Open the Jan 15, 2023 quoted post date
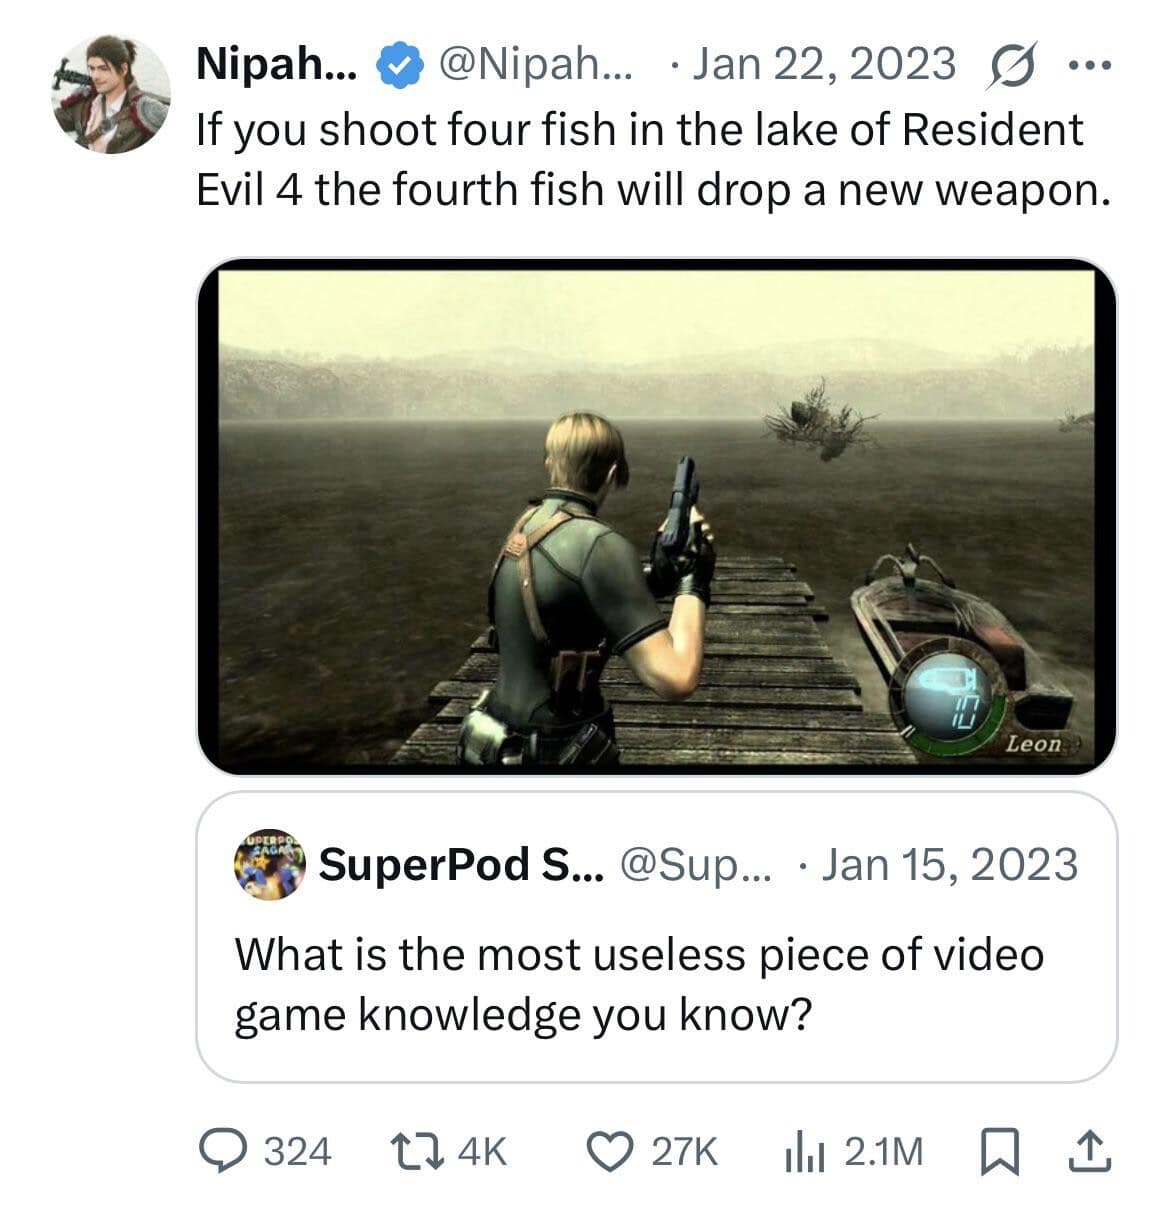The width and height of the screenshot is (1170, 1207). pyautogui.click(x=948, y=865)
